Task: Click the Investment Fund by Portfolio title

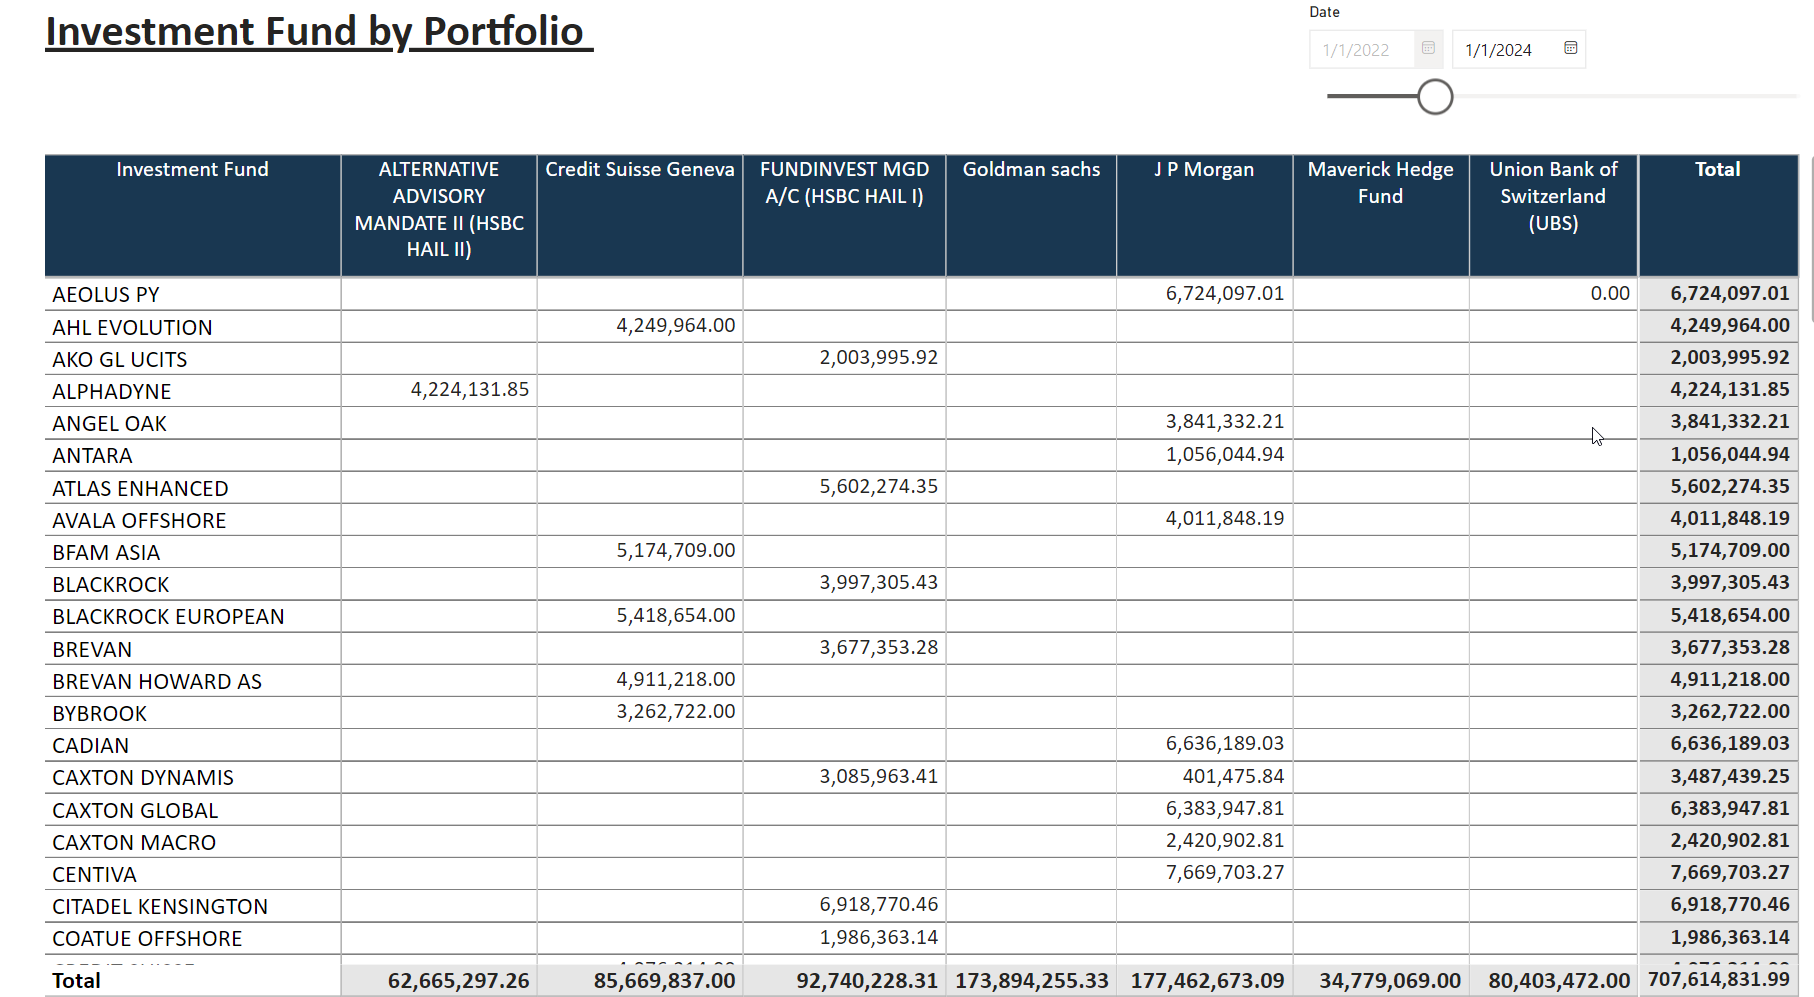Action: [315, 32]
